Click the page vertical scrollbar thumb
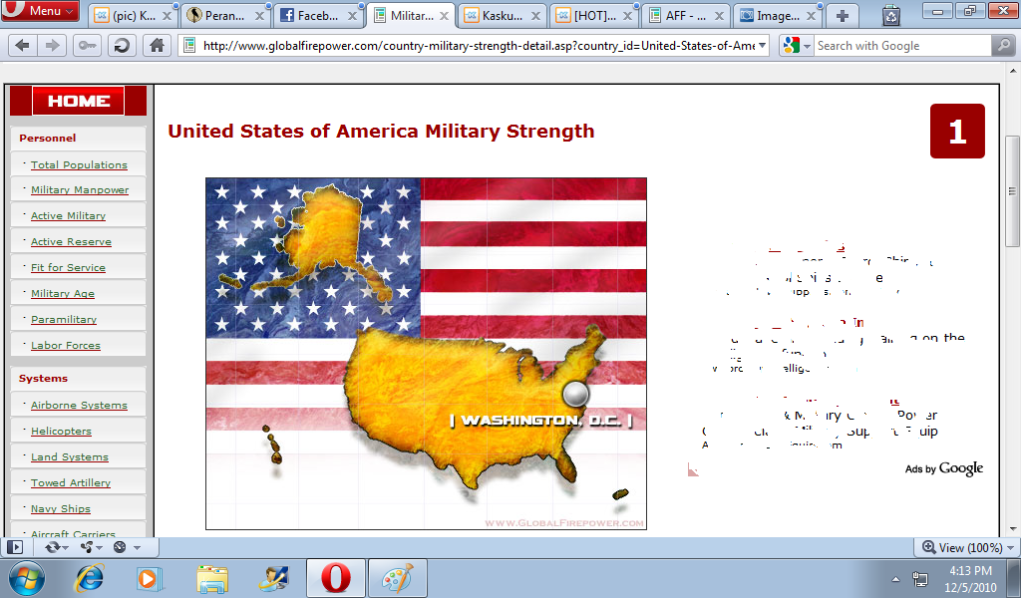The width and height of the screenshot is (1023, 598). (x=1013, y=191)
